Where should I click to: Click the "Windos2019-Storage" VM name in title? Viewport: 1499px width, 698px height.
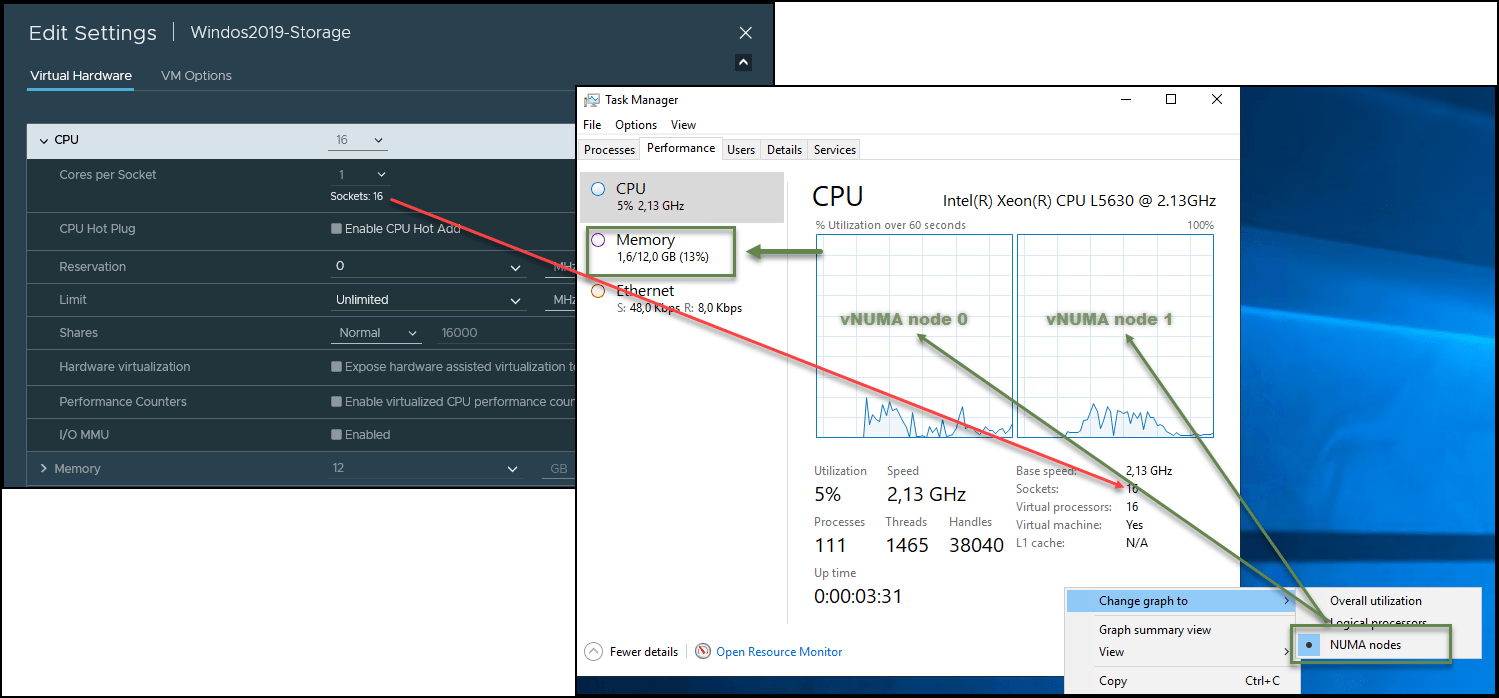tap(270, 33)
